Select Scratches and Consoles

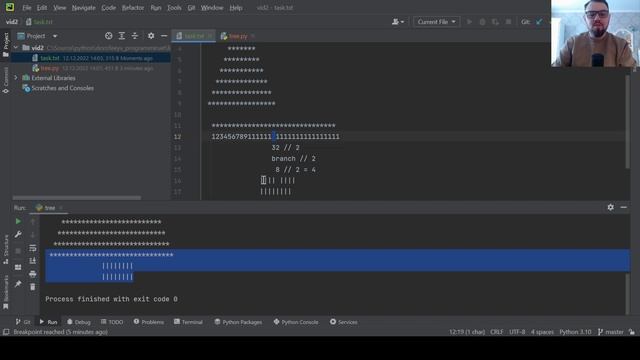pyautogui.click(x=62, y=88)
